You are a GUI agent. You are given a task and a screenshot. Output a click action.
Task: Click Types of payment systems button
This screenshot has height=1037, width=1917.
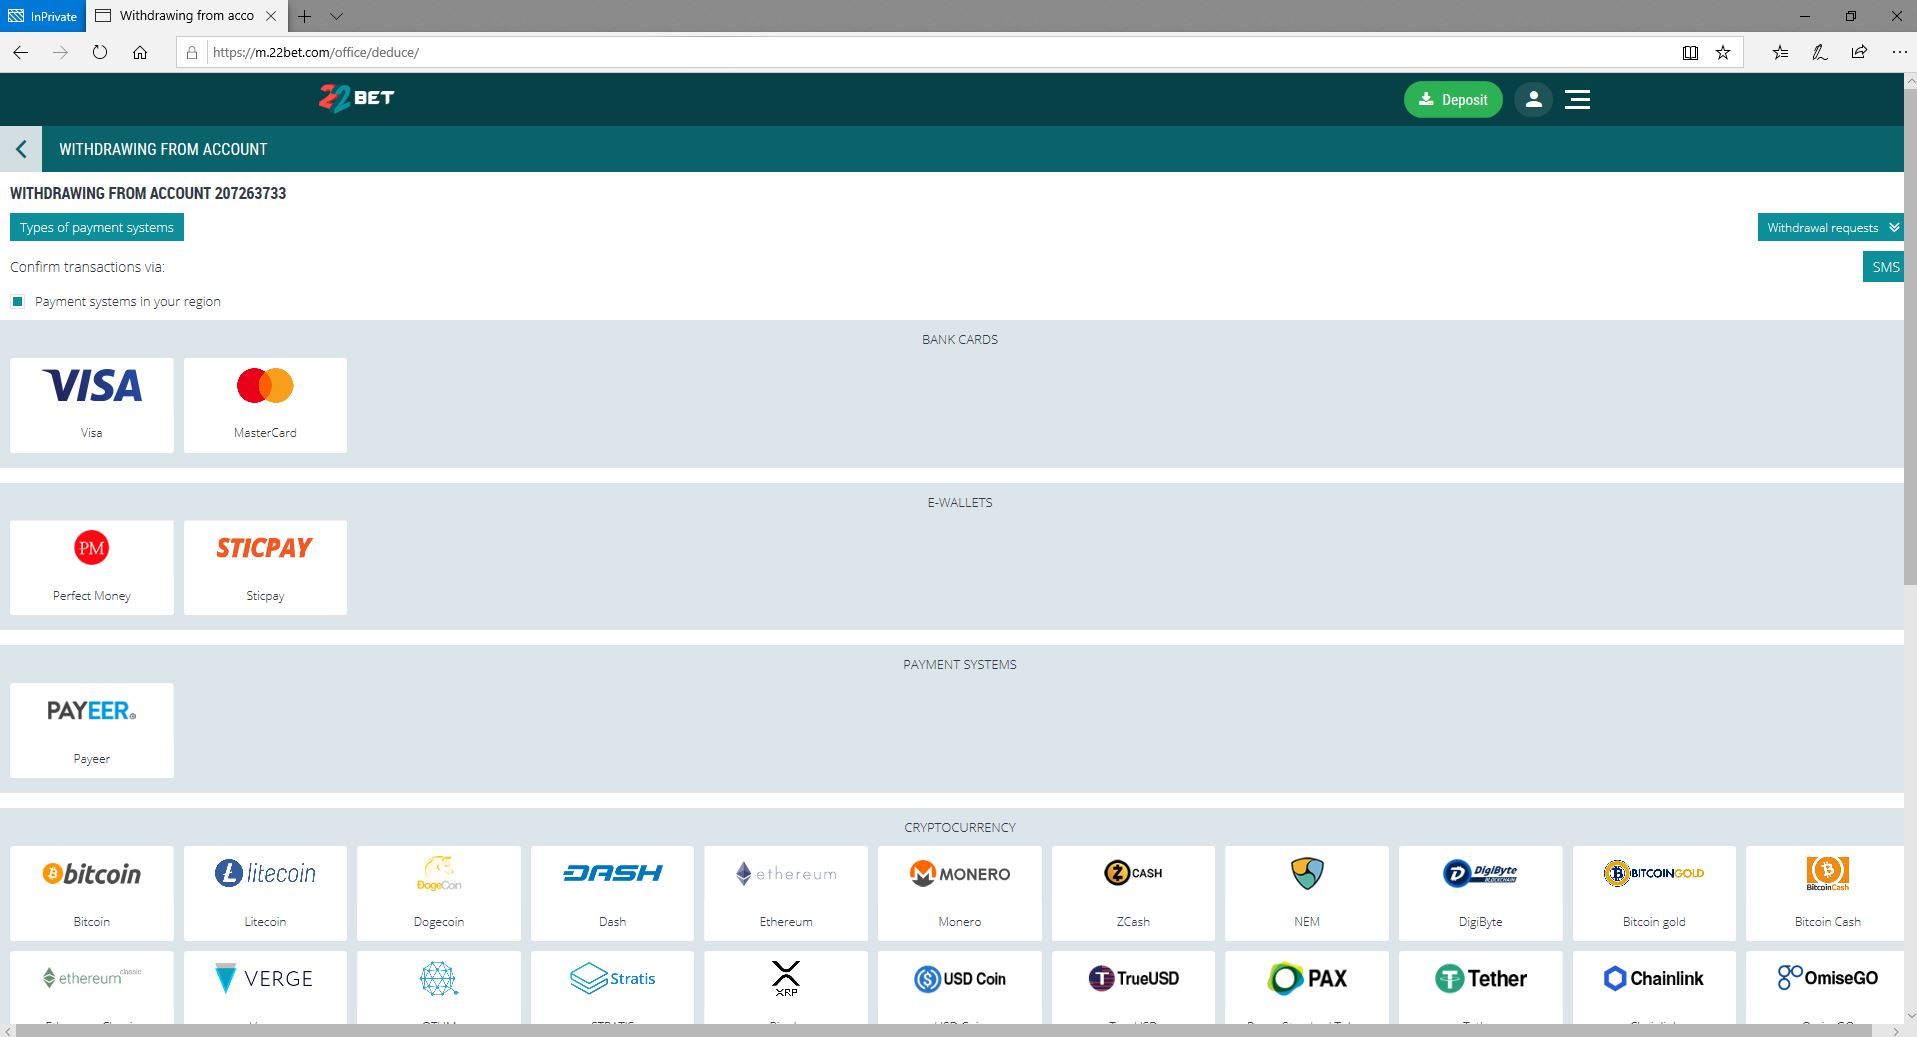pos(96,227)
